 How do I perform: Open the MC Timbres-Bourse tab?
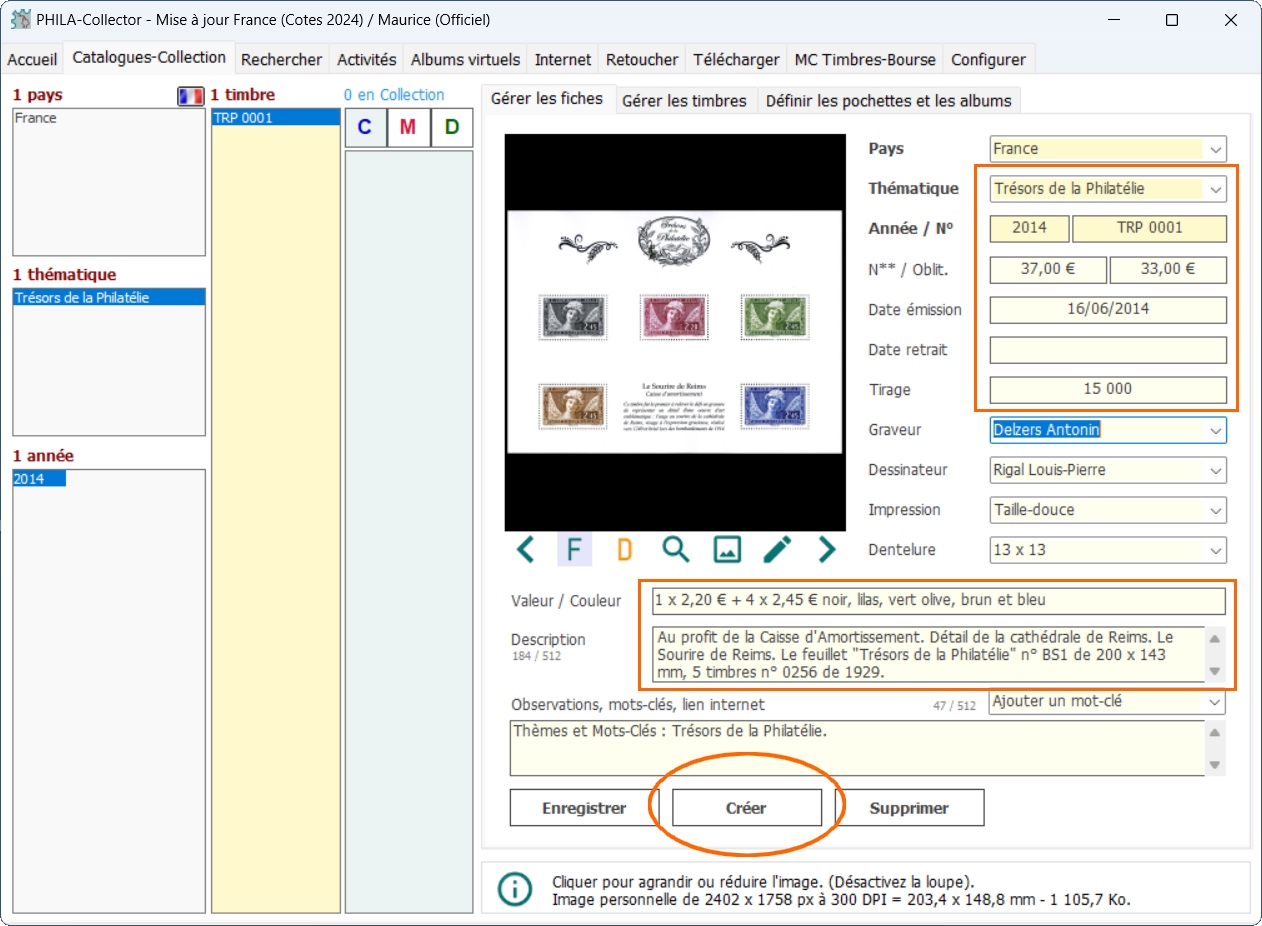[x=865, y=60]
